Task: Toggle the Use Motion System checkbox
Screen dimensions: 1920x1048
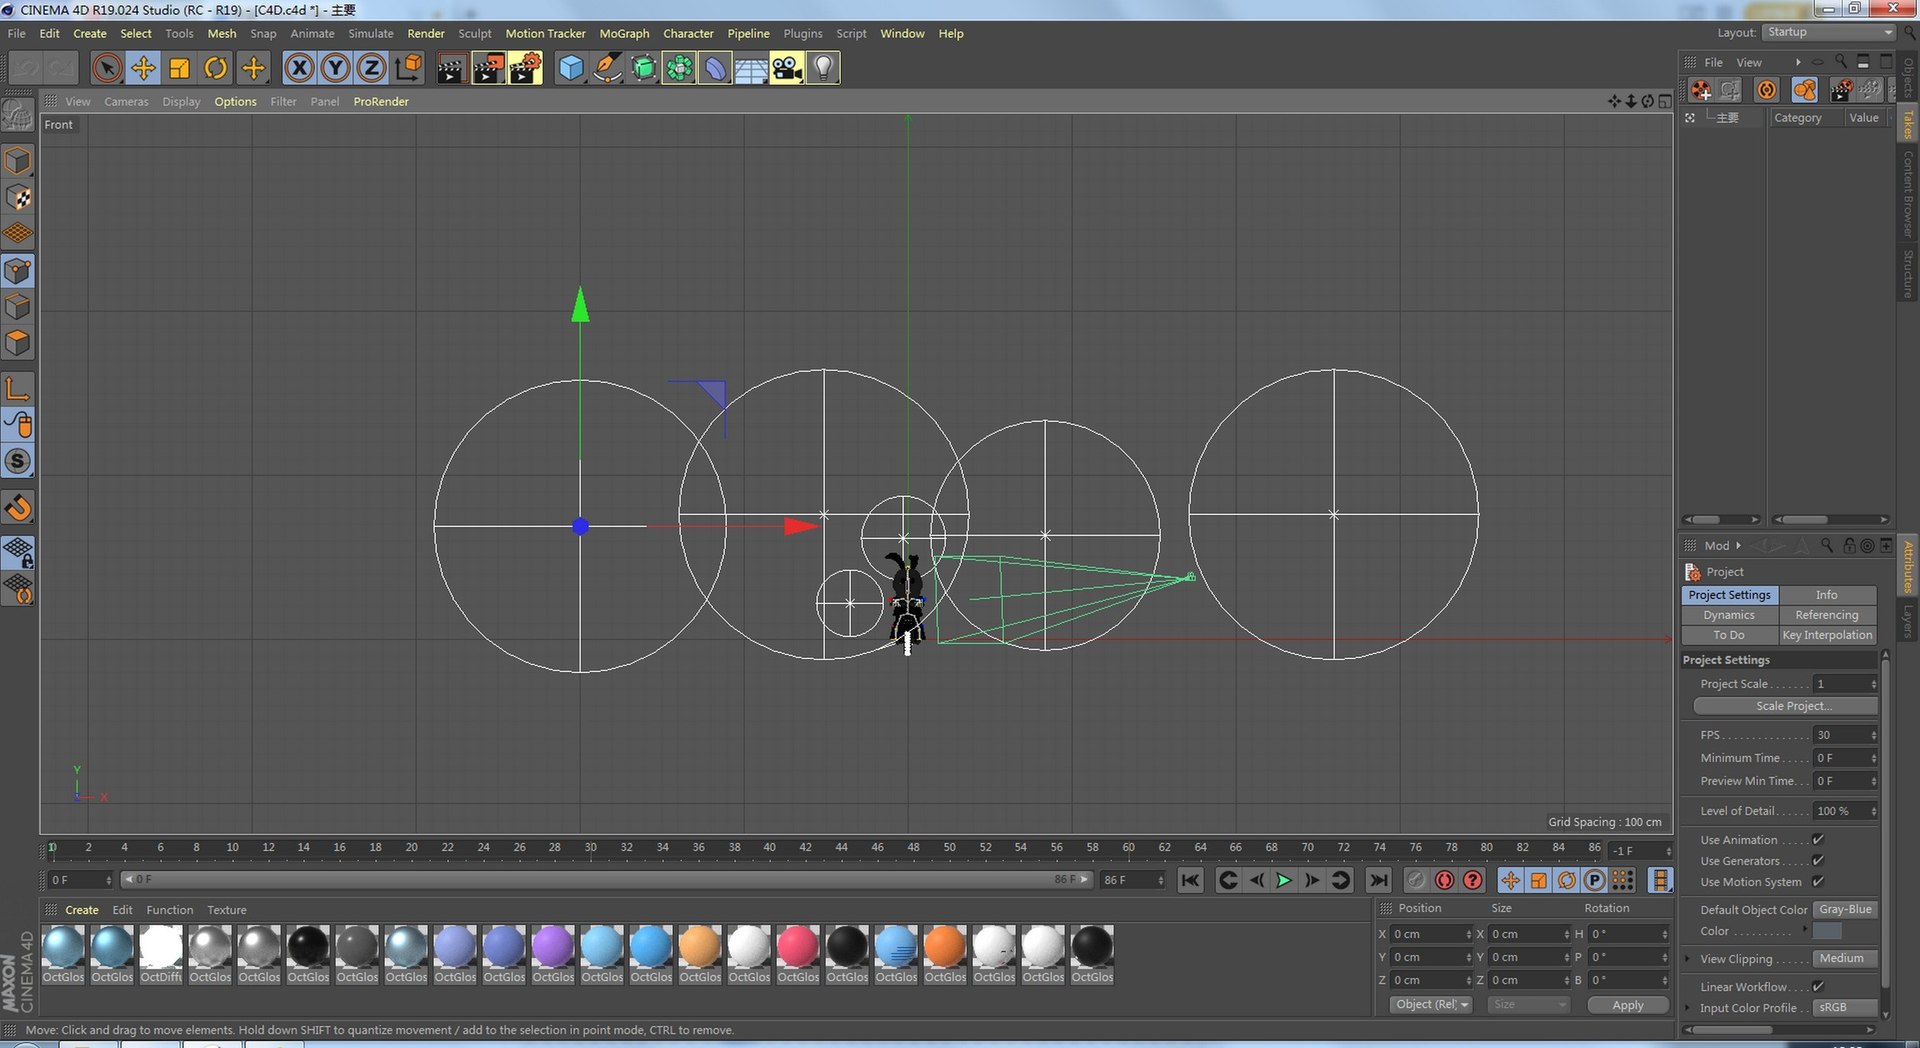Action: pyautogui.click(x=1818, y=882)
